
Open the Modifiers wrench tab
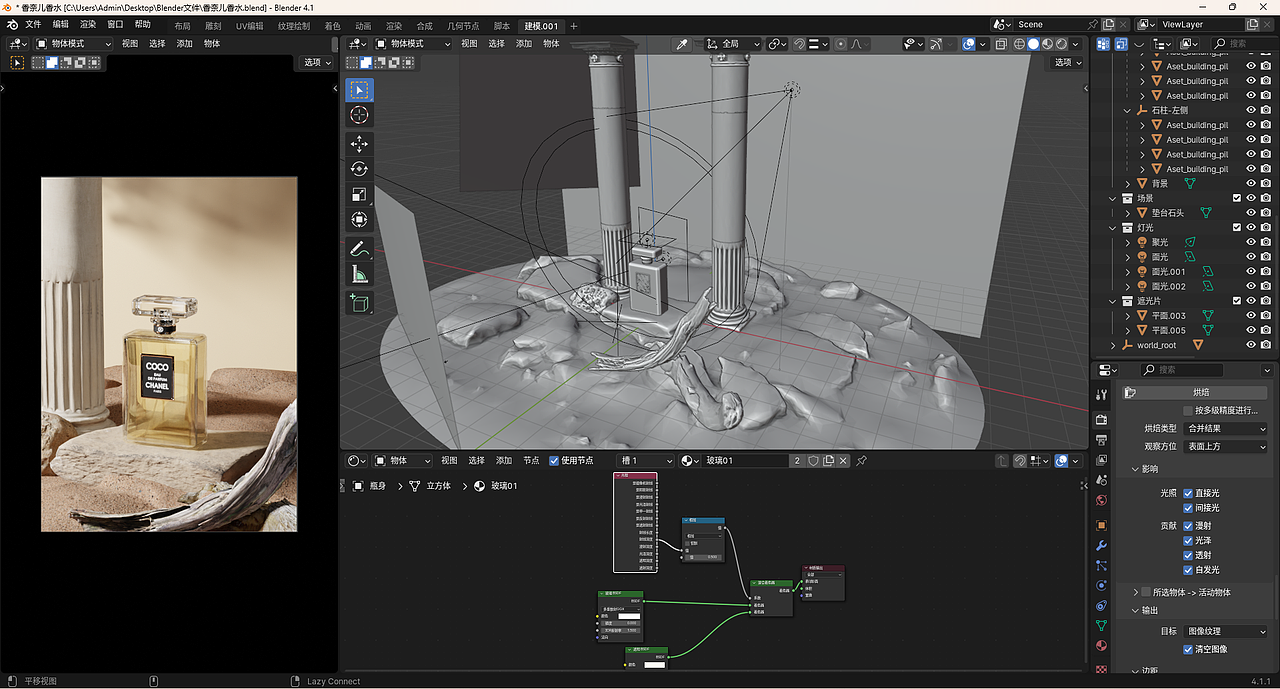point(1102,546)
